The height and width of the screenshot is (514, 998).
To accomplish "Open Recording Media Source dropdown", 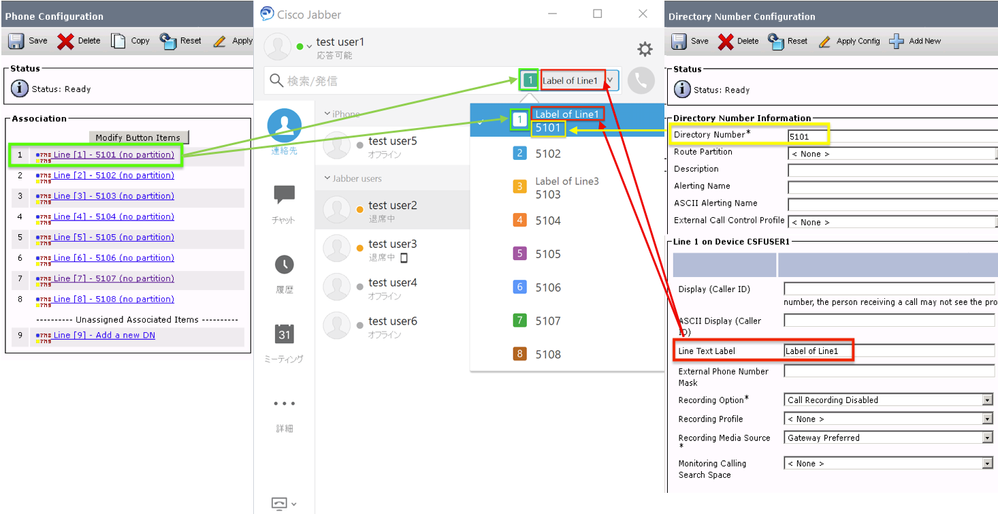I will (x=987, y=438).
